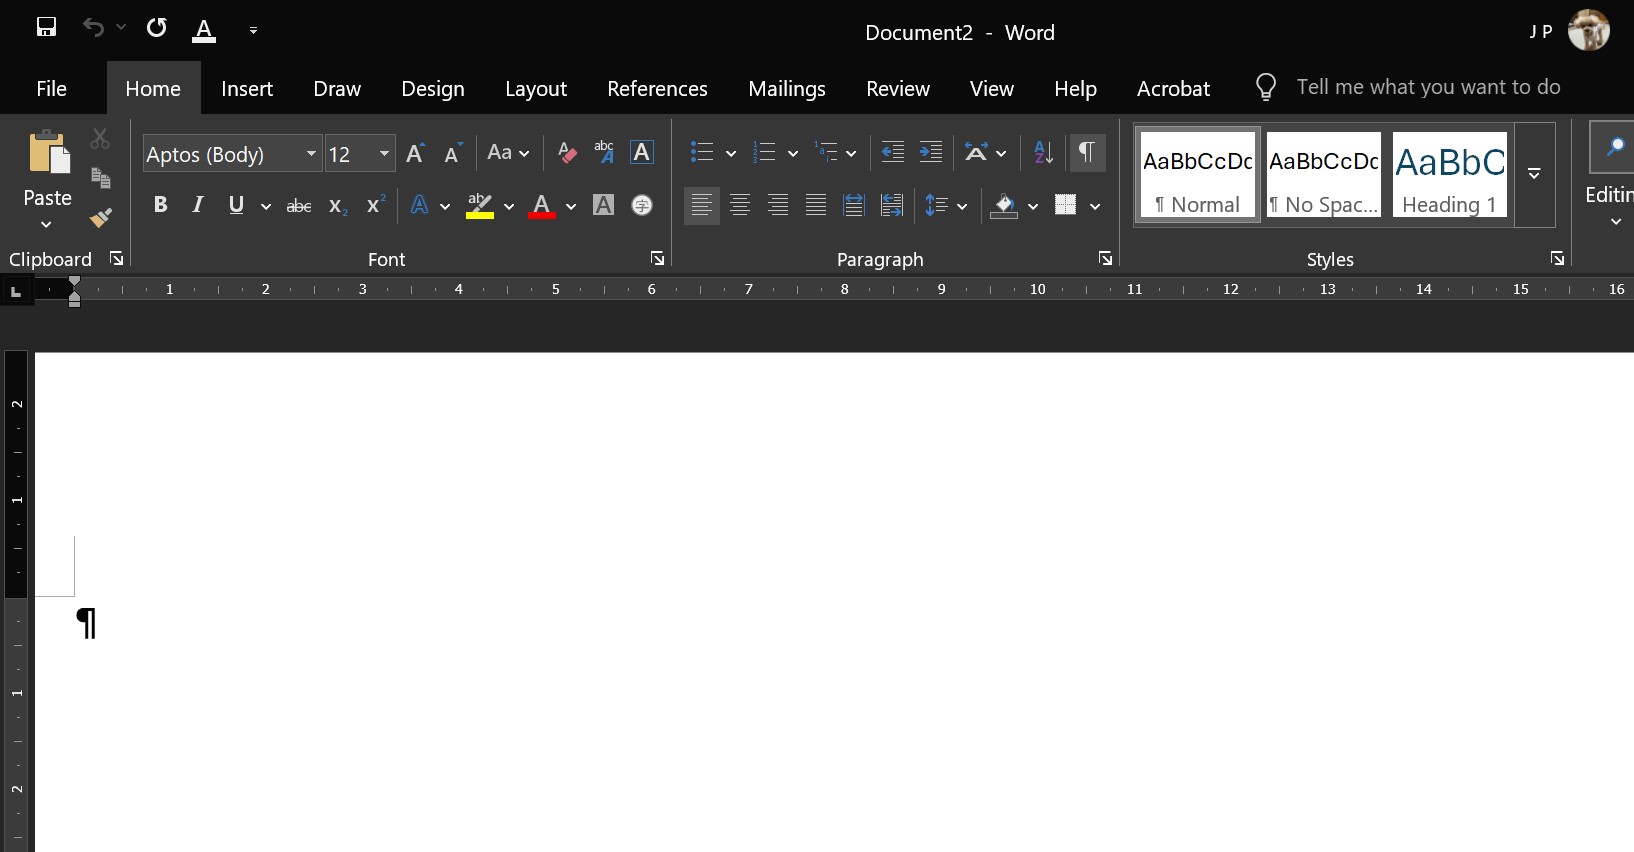Open the Customize Quick Access Toolbar dropdown
The image size is (1634, 852).
[x=253, y=30]
